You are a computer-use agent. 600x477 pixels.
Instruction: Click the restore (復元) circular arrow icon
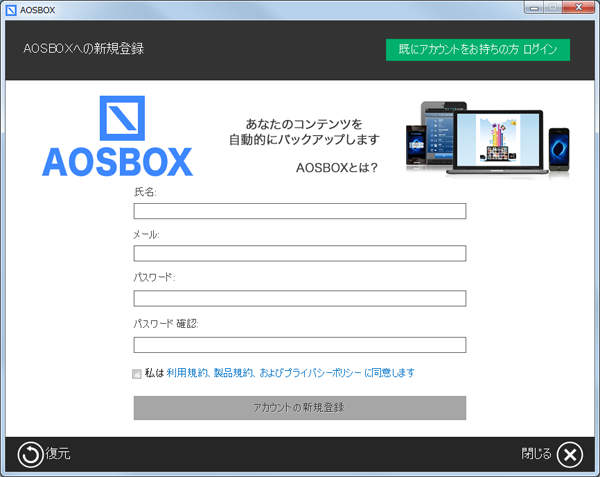(30, 454)
